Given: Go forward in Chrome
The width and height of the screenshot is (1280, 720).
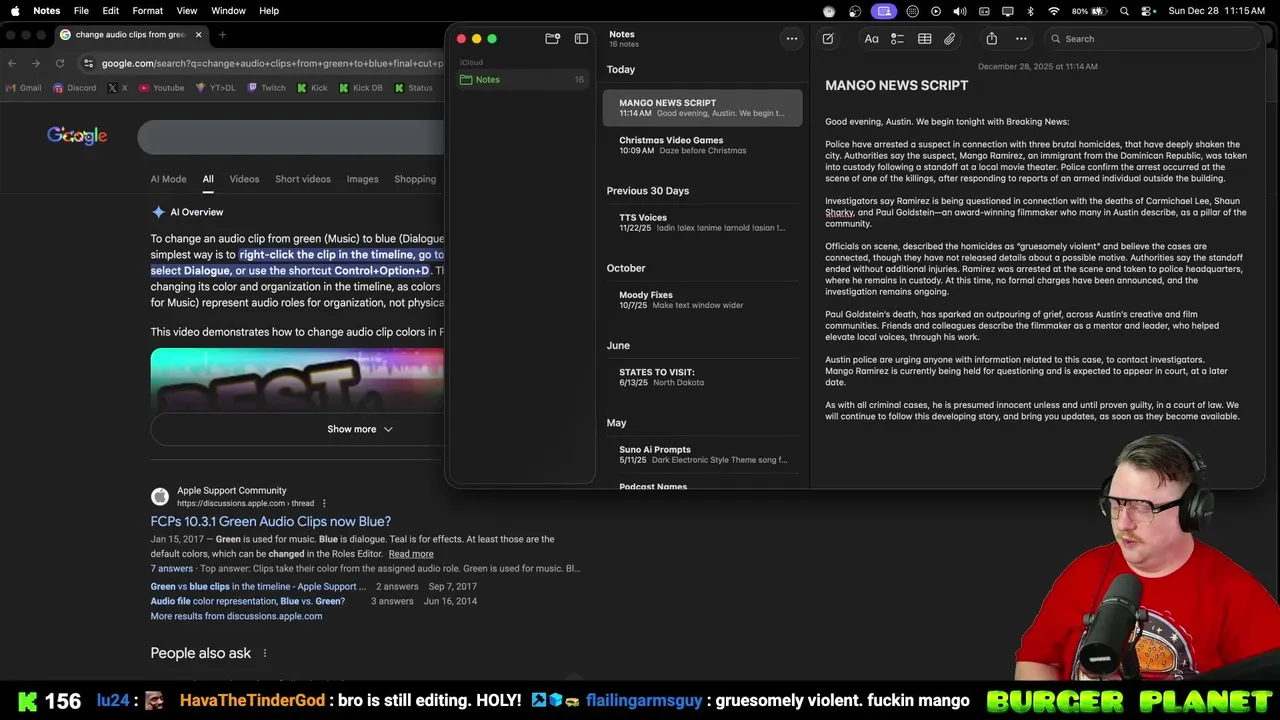Looking at the screenshot, I should [36, 63].
